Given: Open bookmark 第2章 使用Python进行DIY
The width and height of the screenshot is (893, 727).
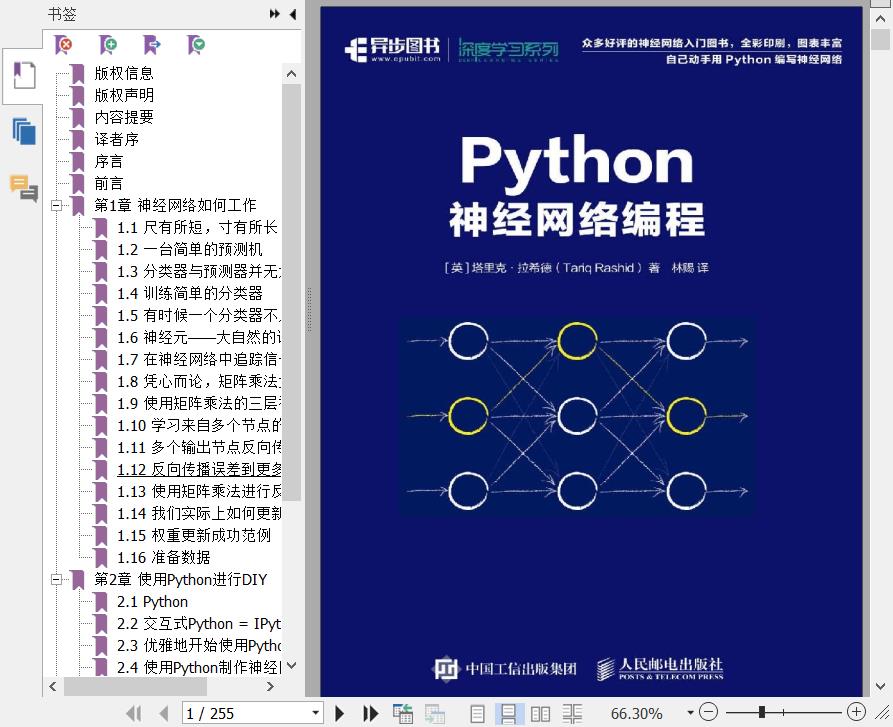Looking at the screenshot, I should [x=181, y=580].
